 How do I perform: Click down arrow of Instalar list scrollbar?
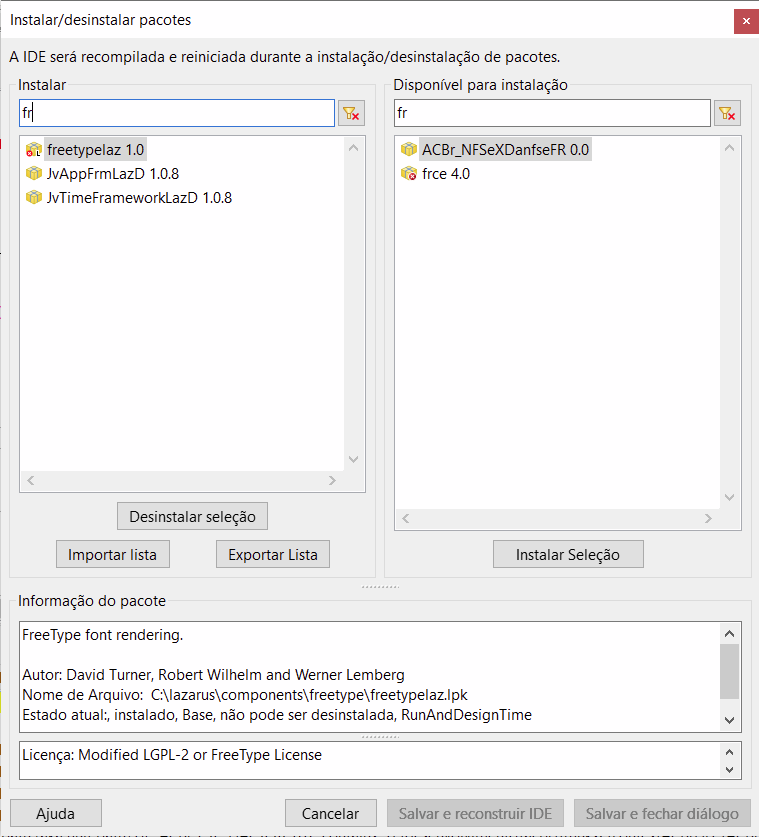pos(353,459)
